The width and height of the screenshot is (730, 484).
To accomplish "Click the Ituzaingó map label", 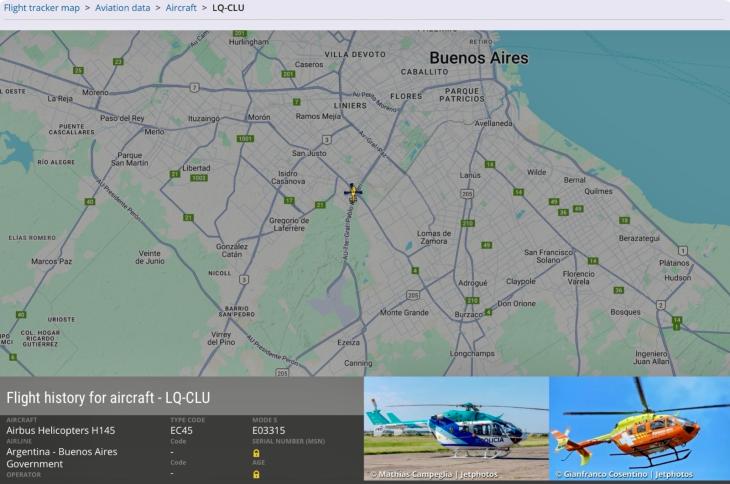I will click(x=204, y=119).
